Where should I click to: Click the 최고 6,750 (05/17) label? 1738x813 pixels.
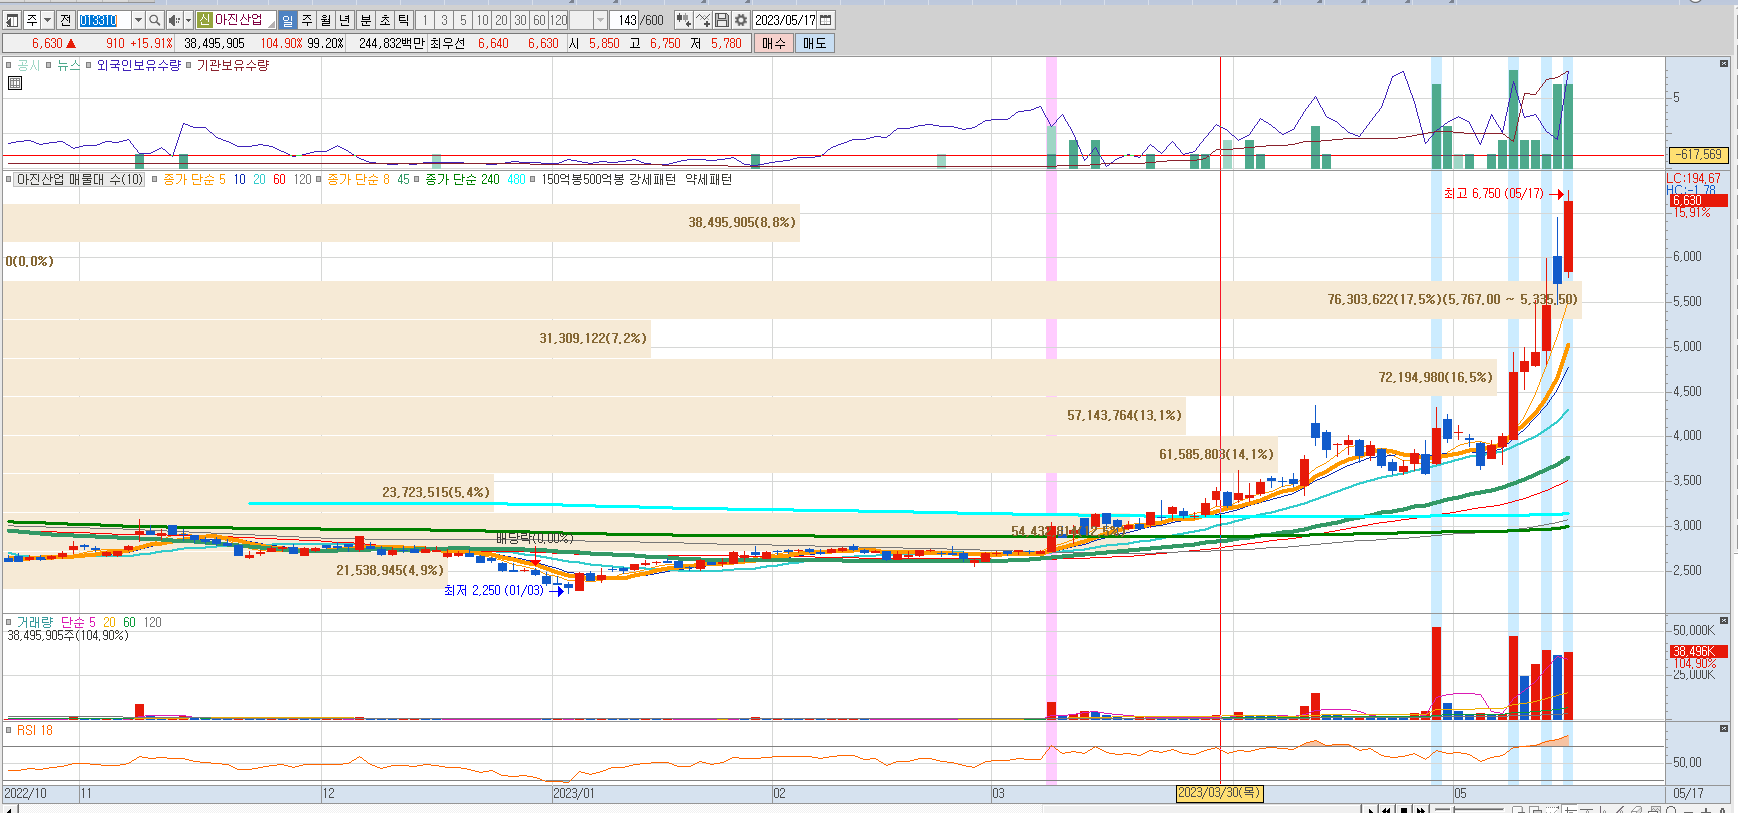pyautogui.click(x=1493, y=193)
